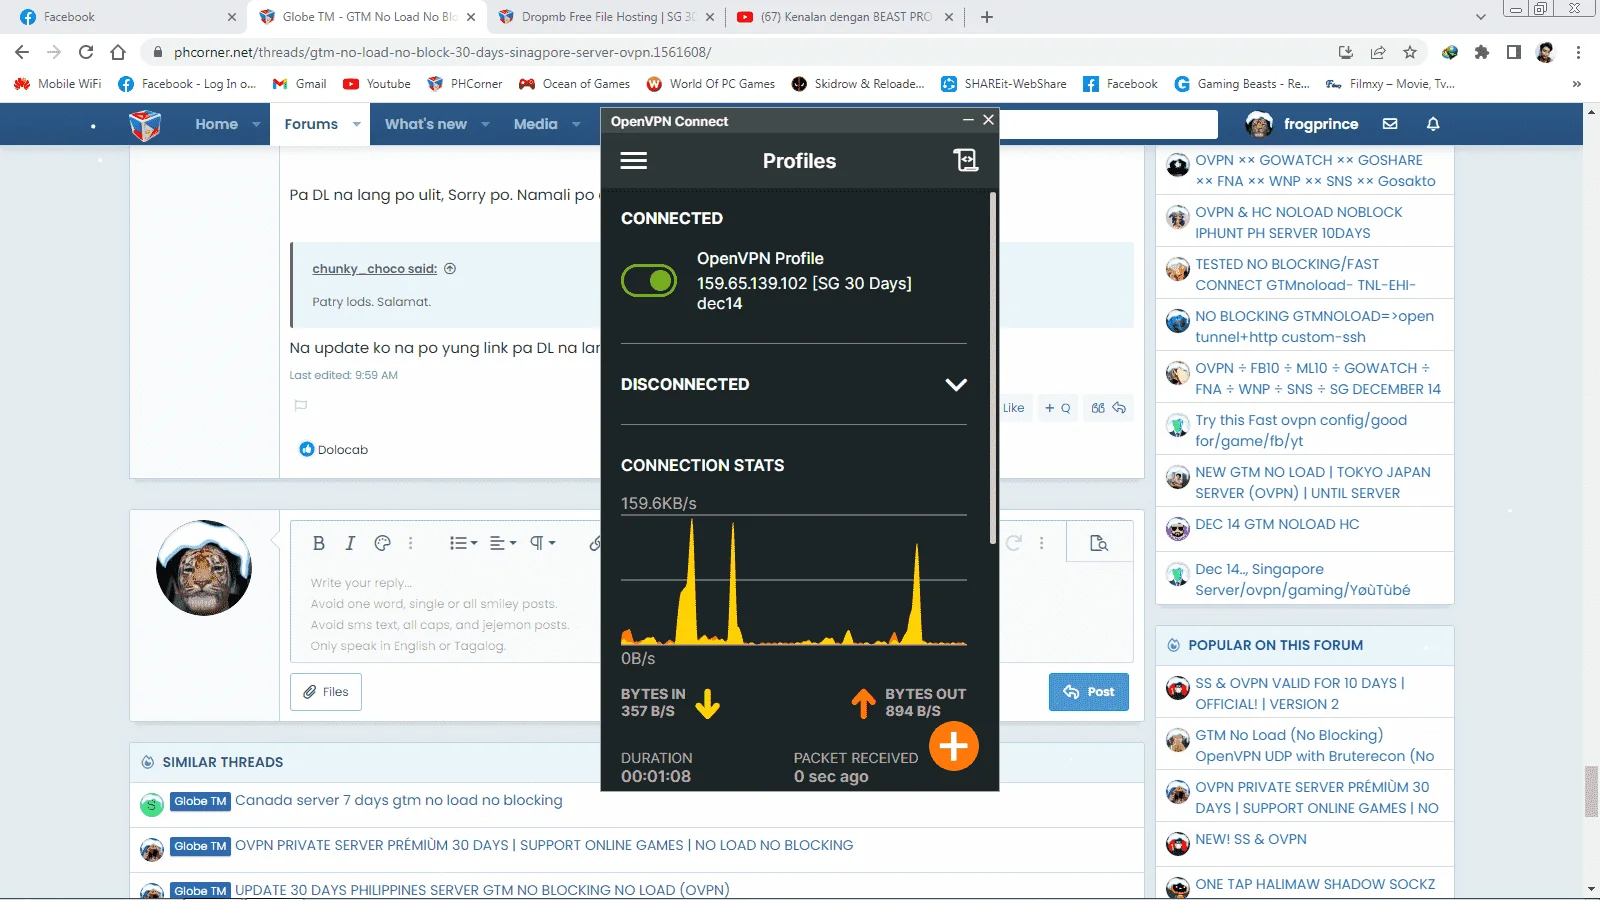Open the OpenVPN hamburger menu
This screenshot has height=900, width=1600.
[x=634, y=161]
